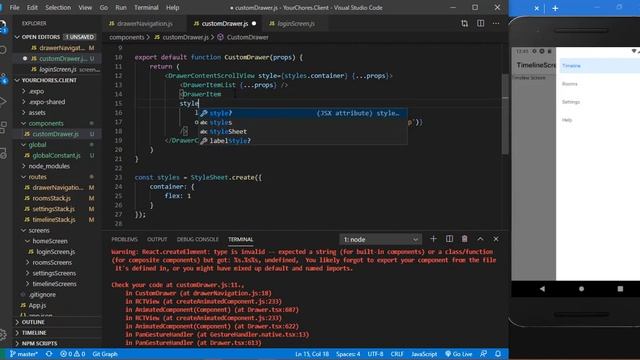Click the CustomDrawer breadcrumb symbol

[x=247, y=37]
